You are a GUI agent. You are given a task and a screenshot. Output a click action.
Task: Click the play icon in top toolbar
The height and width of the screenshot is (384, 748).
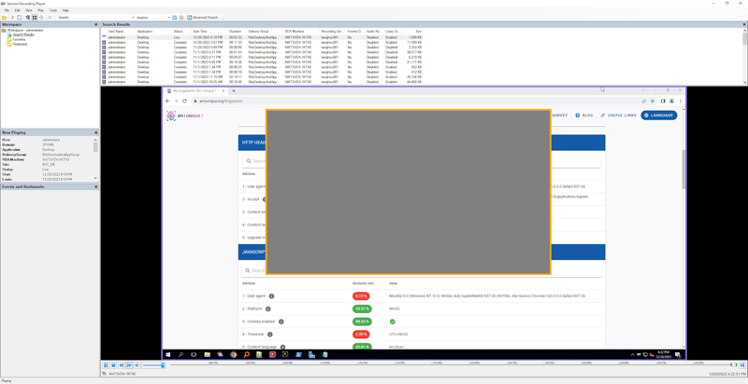coord(12,17)
